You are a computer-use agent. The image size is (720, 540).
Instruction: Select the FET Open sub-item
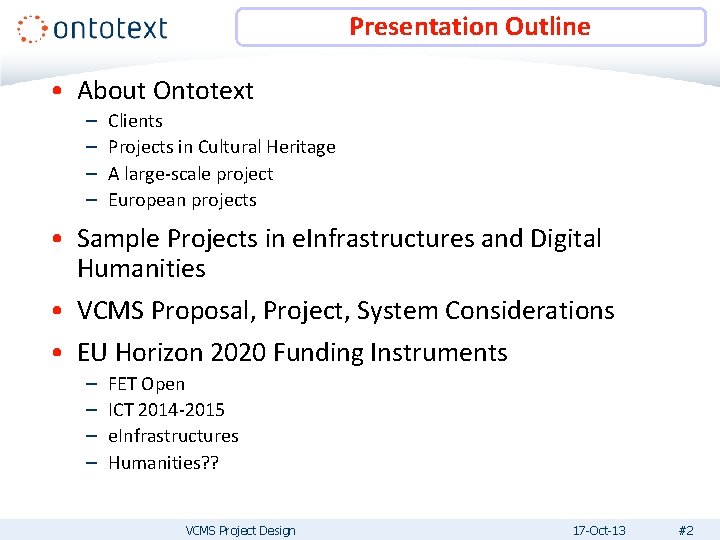(x=146, y=384)
